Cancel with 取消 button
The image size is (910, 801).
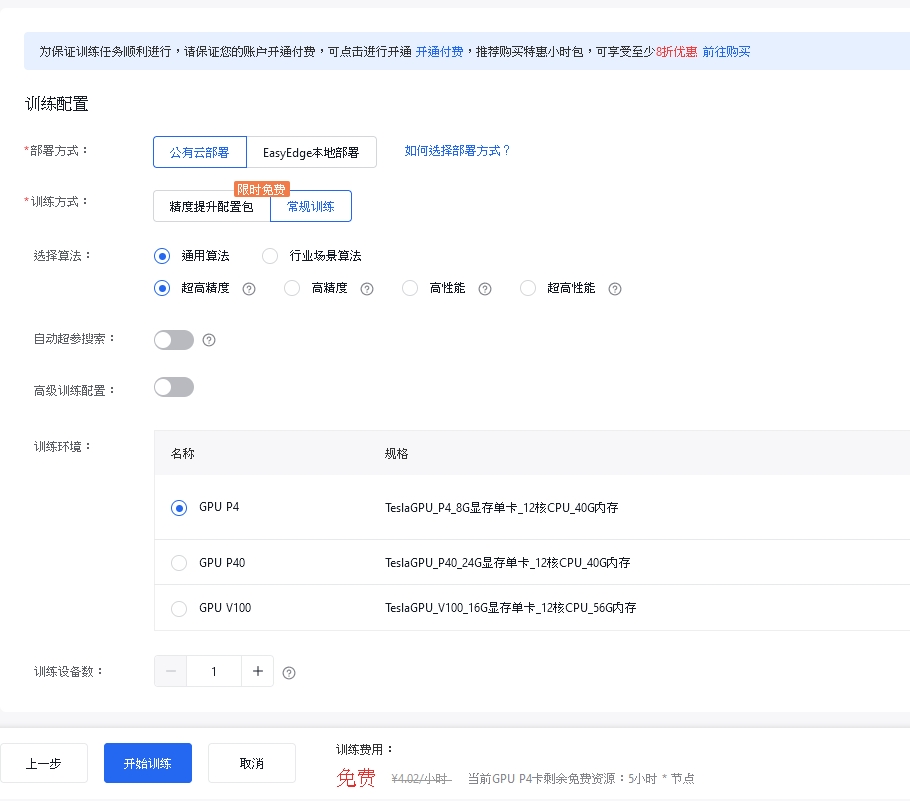tap(251, 763)
